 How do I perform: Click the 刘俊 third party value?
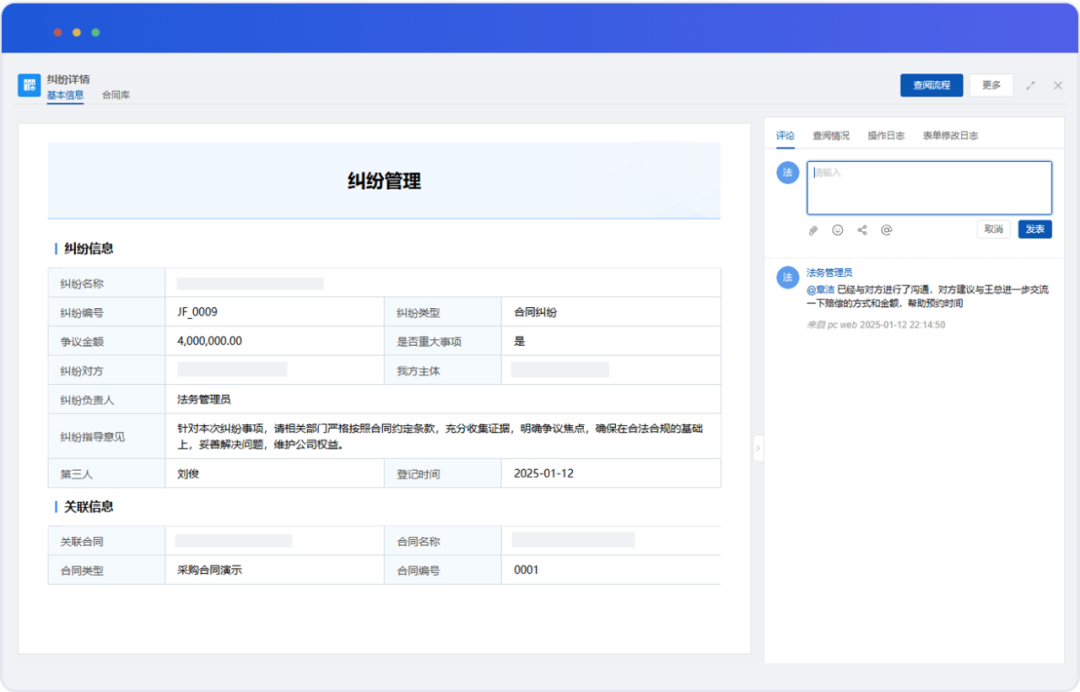pyautogui.click(x=188, y=474)
